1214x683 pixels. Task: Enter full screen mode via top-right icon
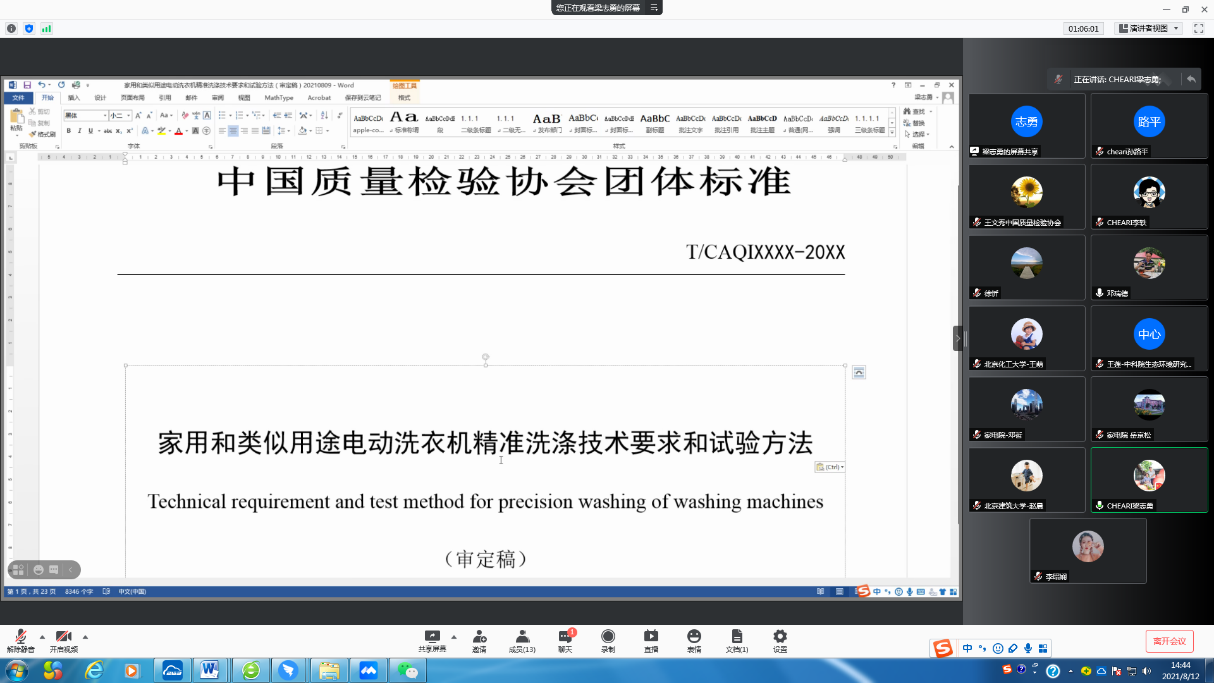[1198, 29]
